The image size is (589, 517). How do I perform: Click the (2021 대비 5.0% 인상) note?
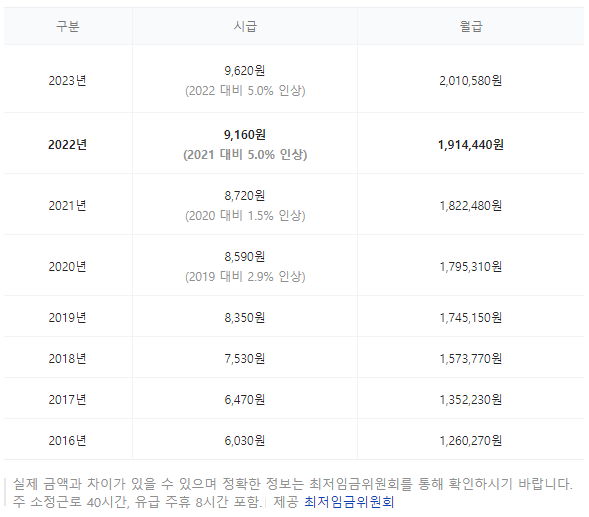tap(245, 155)
